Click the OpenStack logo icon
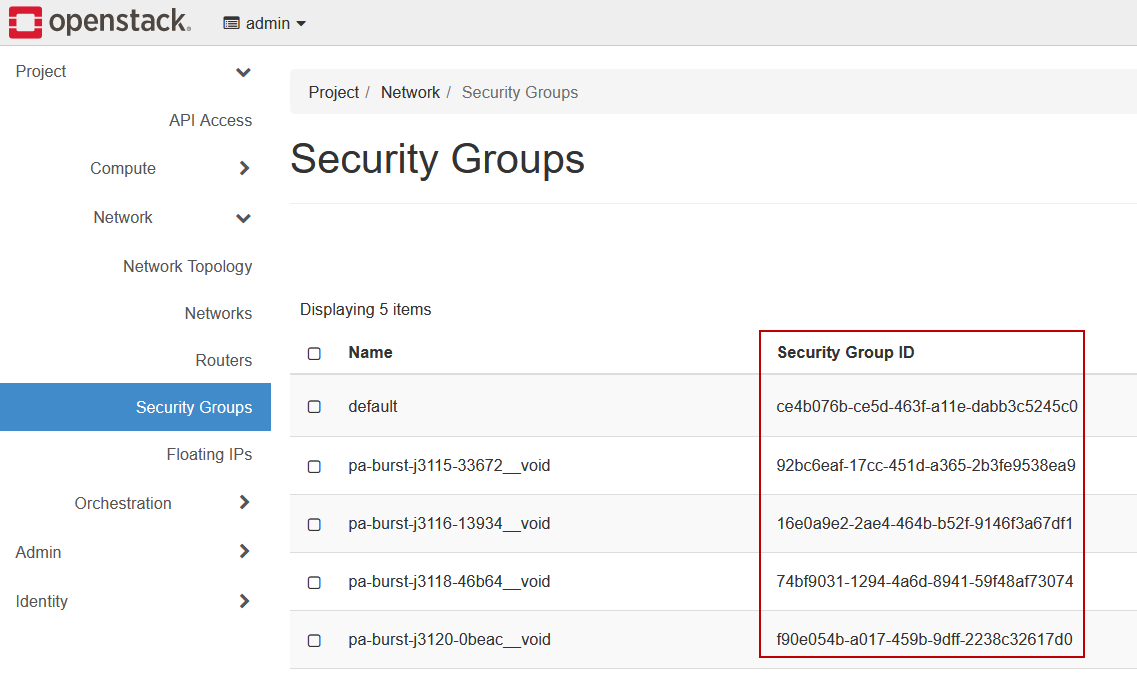1137x675 pixels. click(x=25, y=22)
